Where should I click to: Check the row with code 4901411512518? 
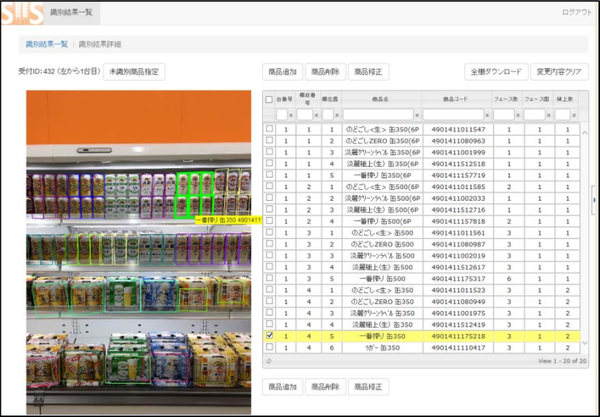coord(269,163)
